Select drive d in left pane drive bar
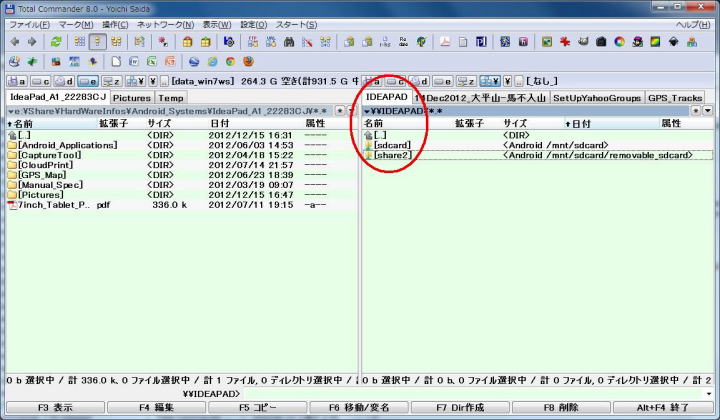 [64, 82]
